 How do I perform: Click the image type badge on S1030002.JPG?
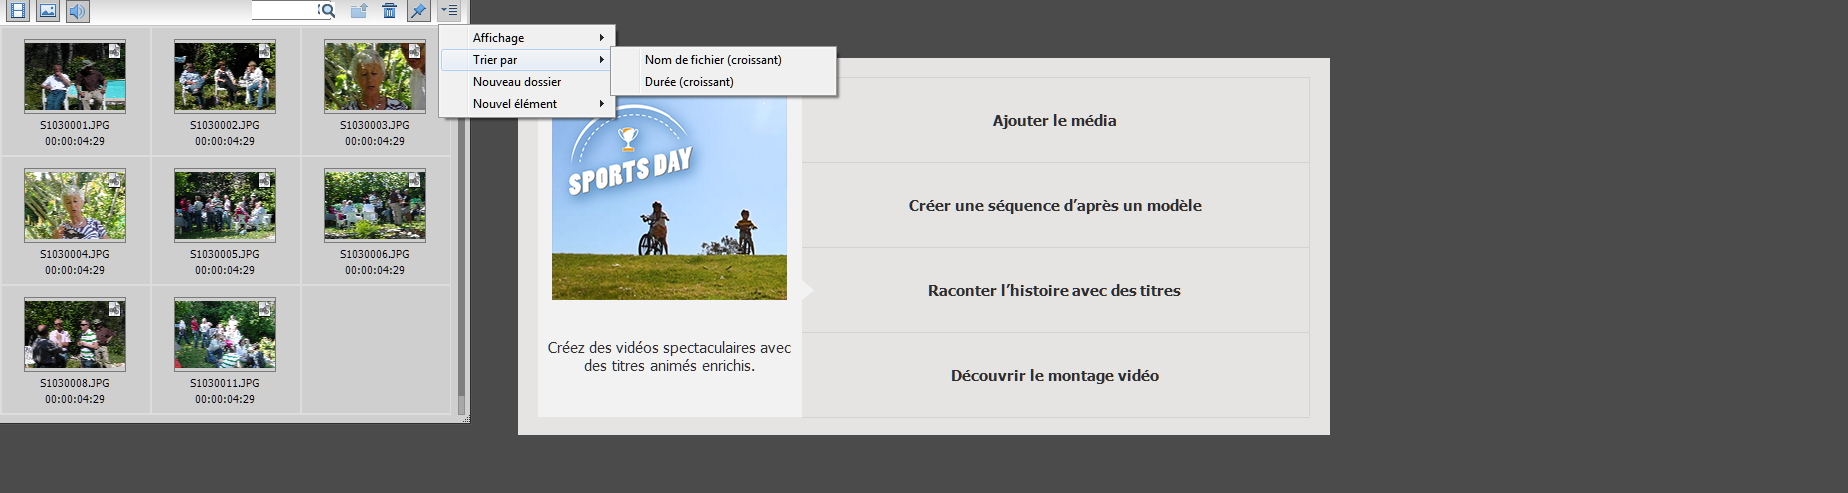point(265,51)
